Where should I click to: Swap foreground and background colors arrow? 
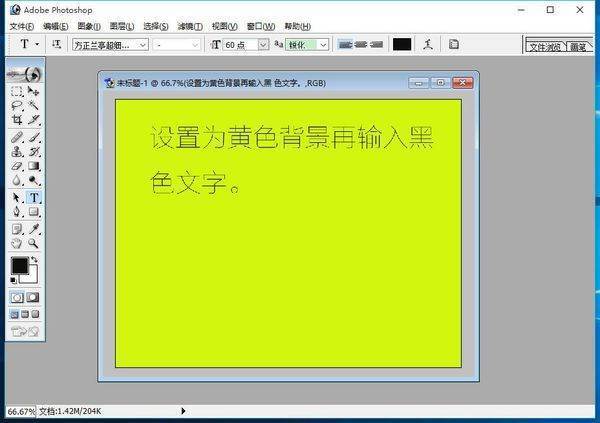pos(34,260)
